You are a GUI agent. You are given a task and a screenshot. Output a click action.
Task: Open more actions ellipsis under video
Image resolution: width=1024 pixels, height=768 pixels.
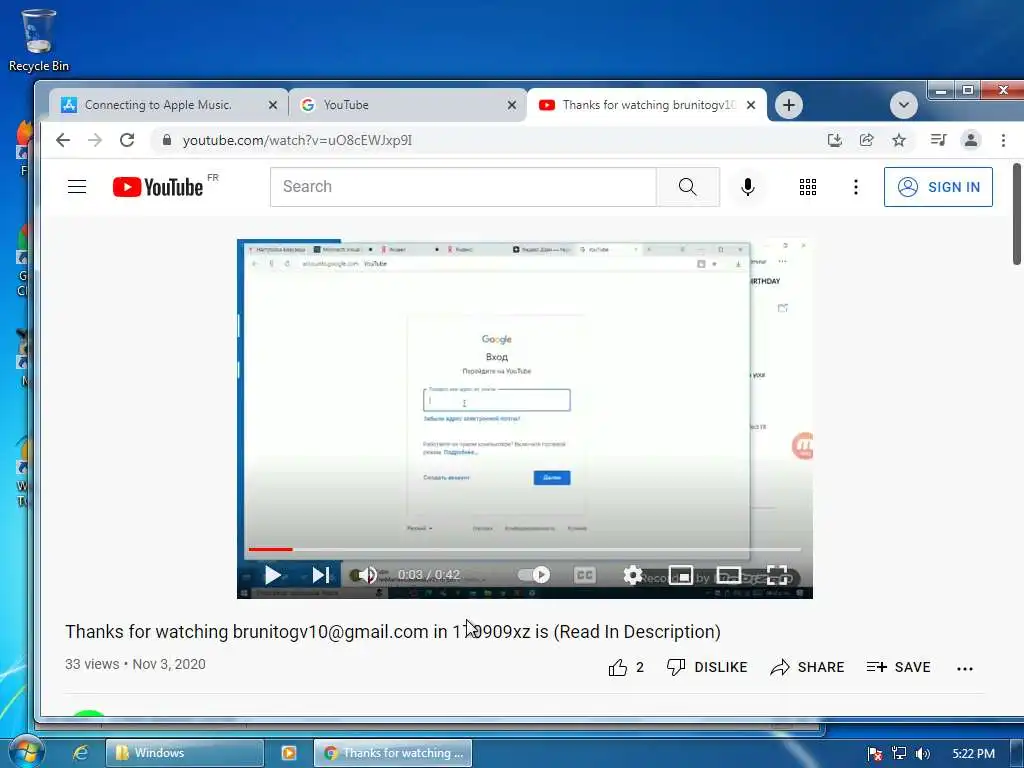coord(965,668)
